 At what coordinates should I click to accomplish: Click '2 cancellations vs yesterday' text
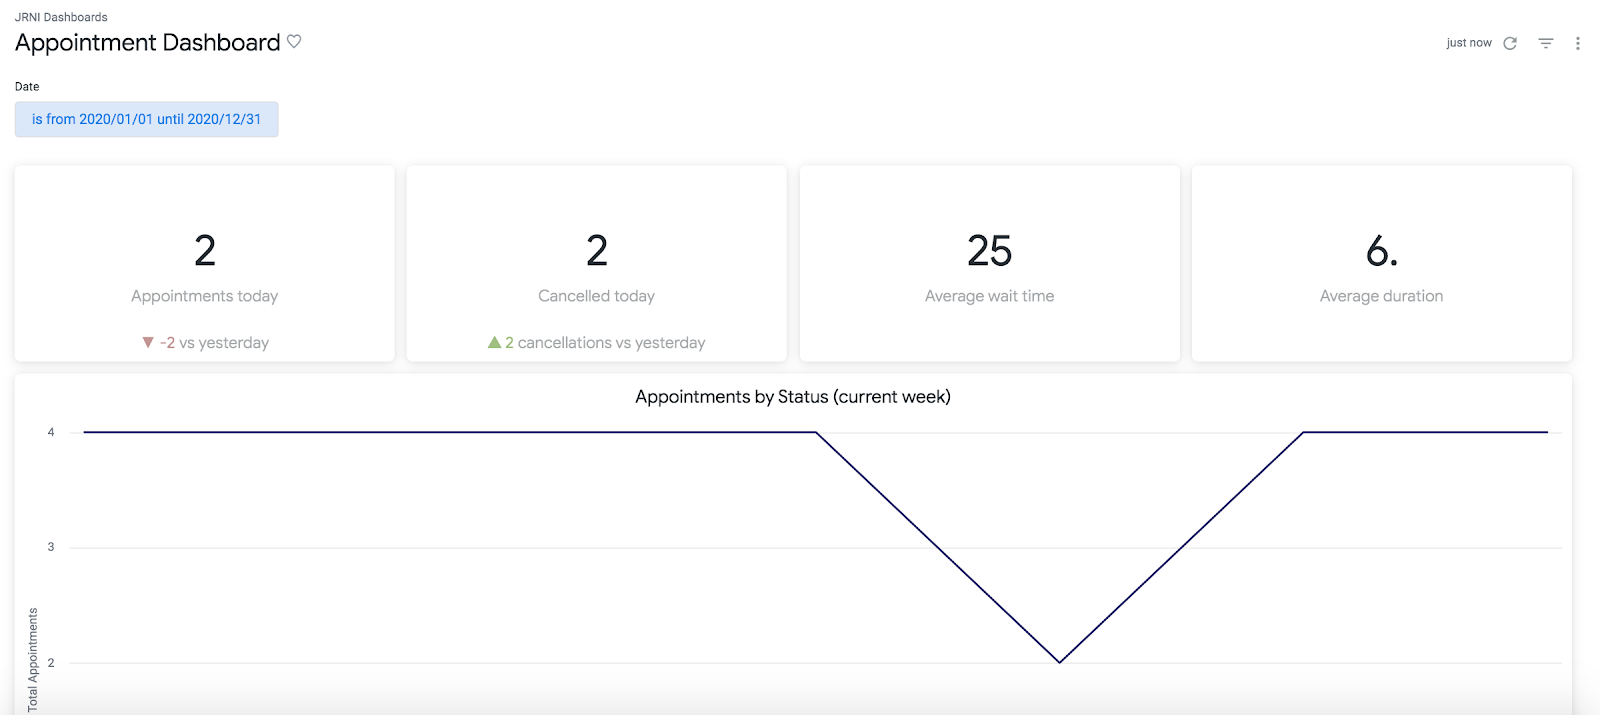coord(605,342)
